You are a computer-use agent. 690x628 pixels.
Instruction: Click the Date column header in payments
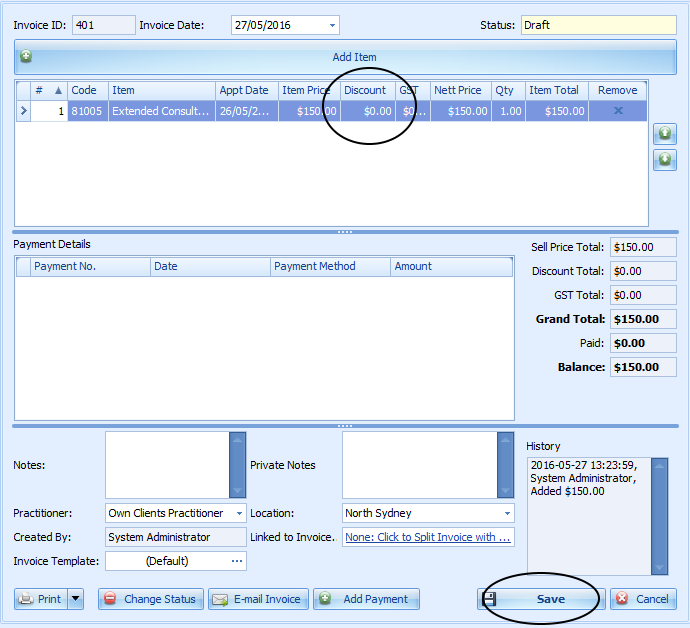[210, 266]
